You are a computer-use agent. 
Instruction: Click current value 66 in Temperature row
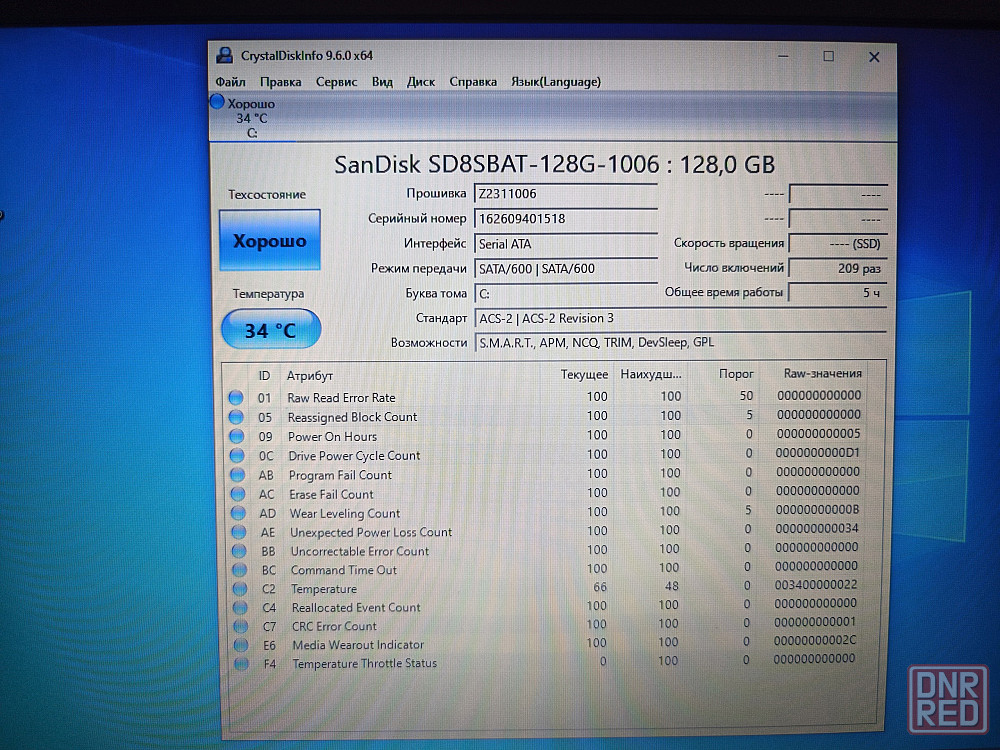600,587
